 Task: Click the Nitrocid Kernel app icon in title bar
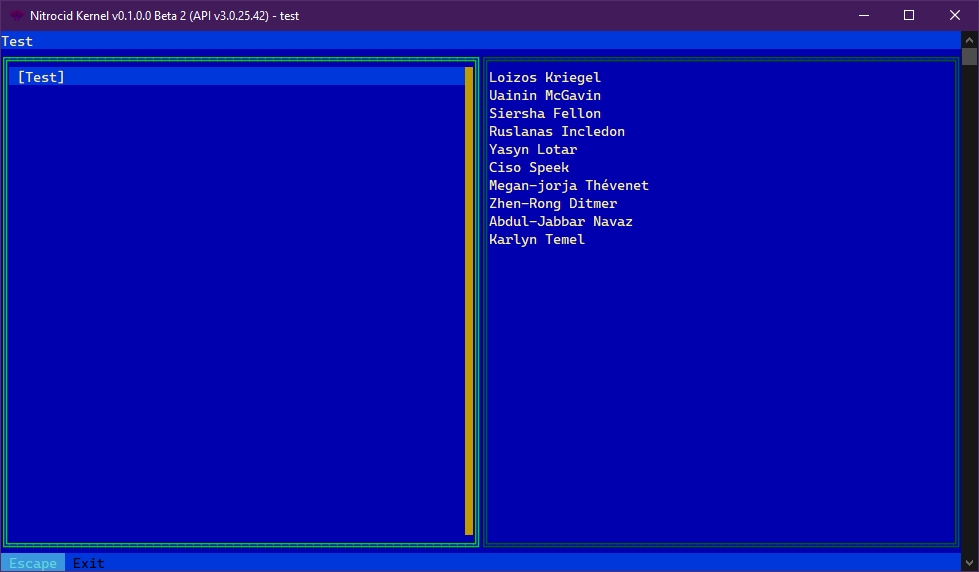(x=17, y=15)
